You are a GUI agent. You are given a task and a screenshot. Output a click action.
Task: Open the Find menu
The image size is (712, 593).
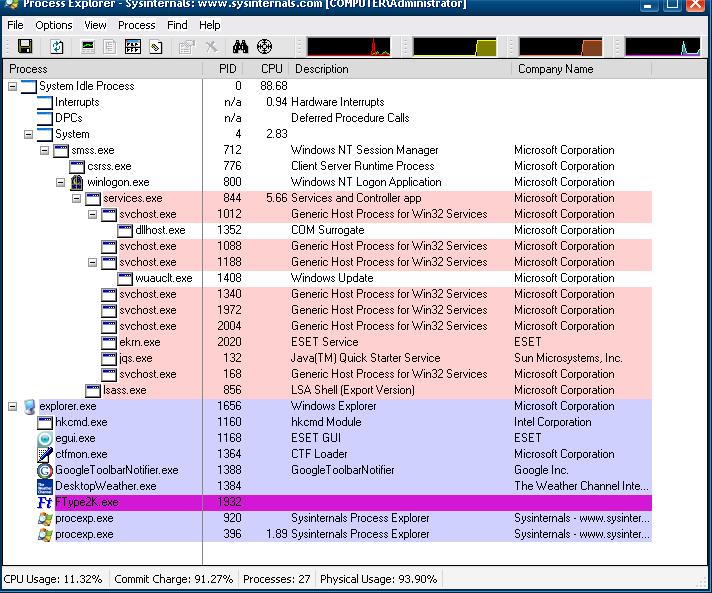point(177,25)
